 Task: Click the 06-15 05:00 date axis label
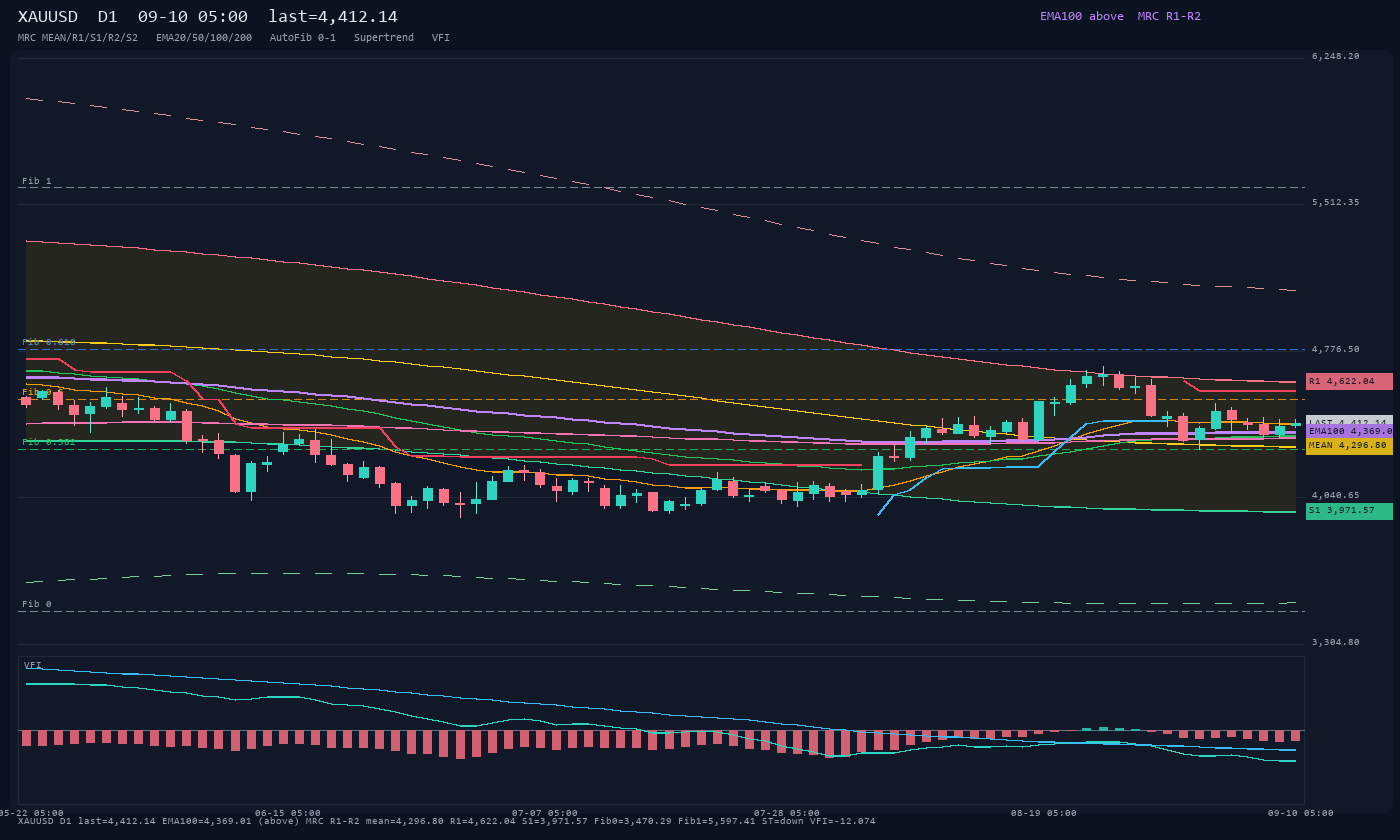click(288, 813)
